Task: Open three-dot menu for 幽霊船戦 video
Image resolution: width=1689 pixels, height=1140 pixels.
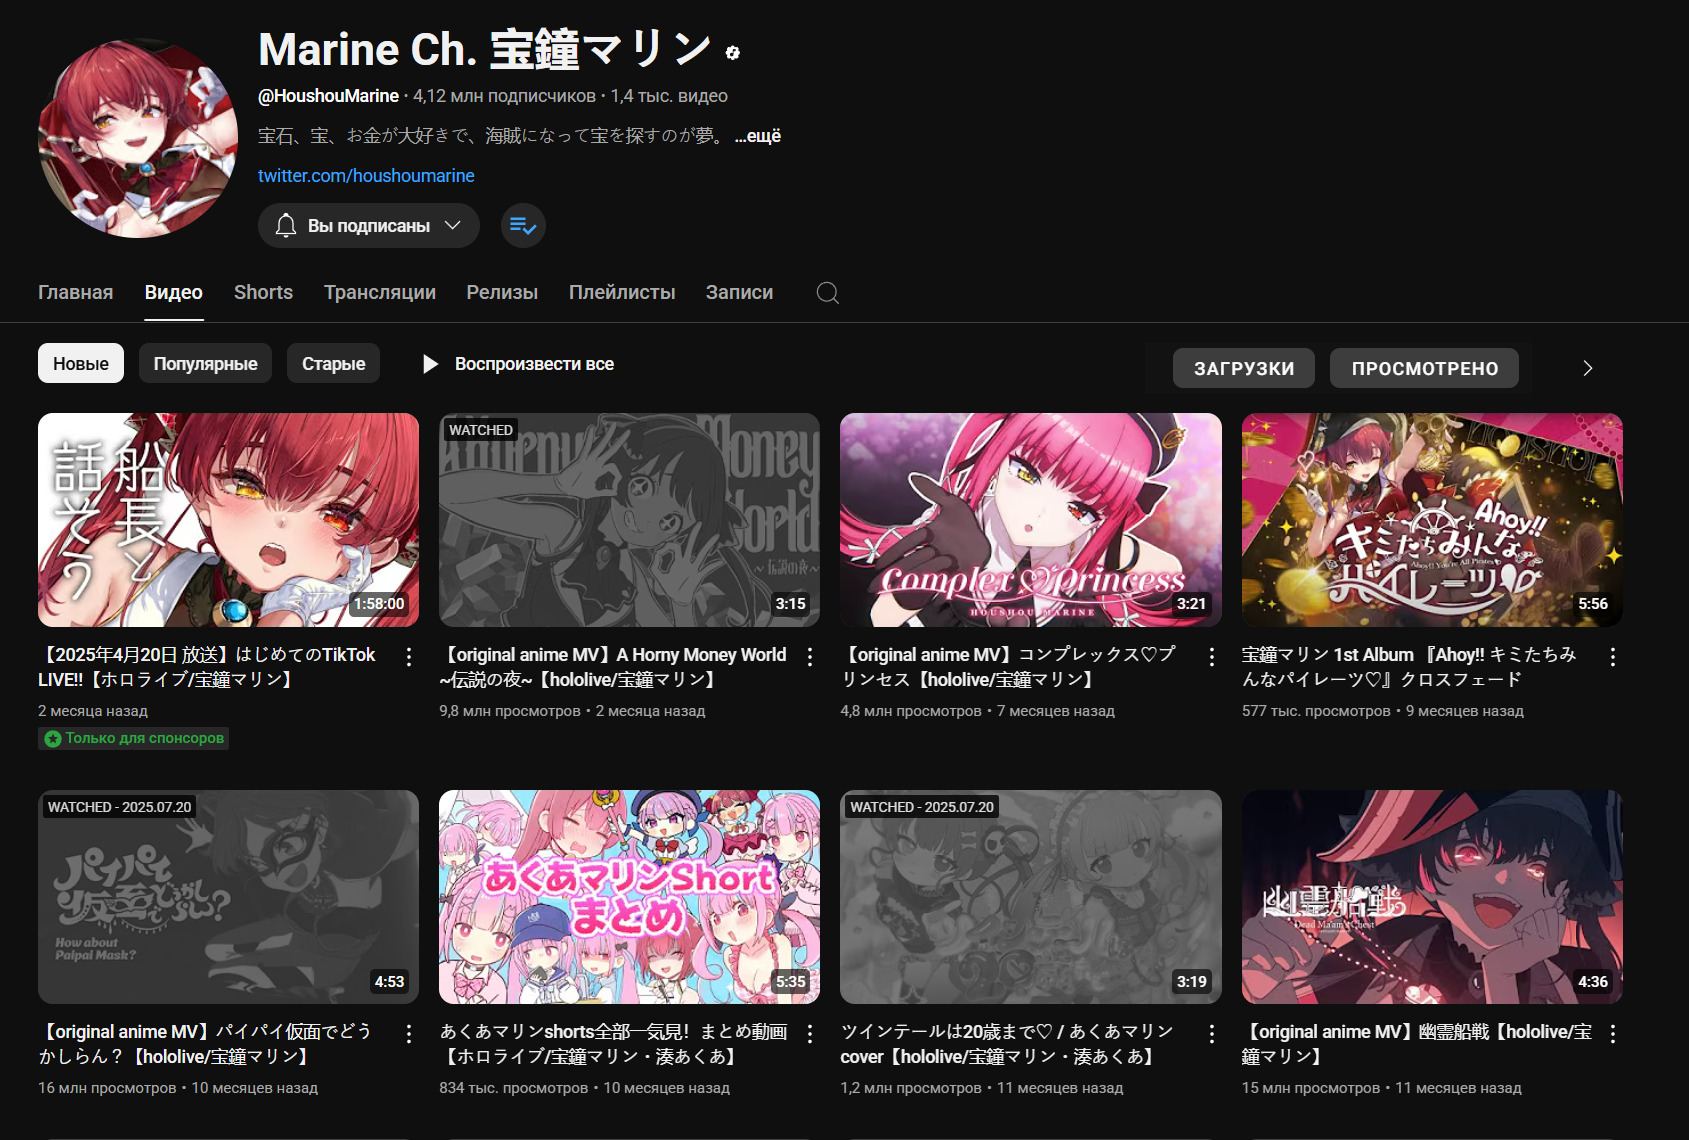Action: (1612, 1034)
